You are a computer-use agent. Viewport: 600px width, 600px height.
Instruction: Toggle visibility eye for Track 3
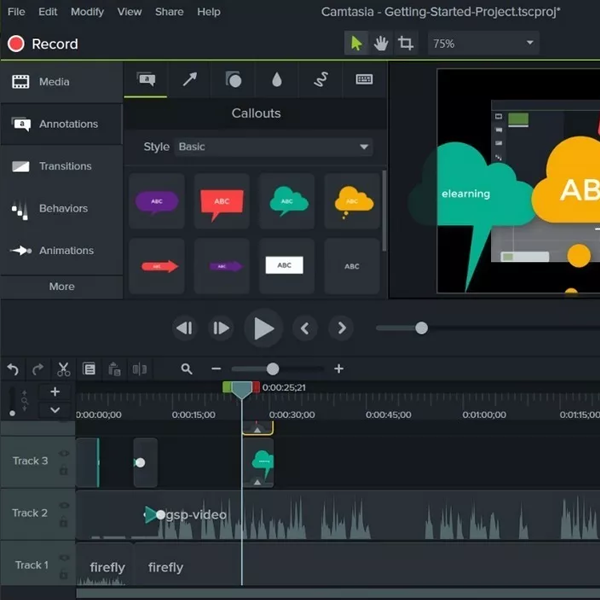(x=64, y=454)
